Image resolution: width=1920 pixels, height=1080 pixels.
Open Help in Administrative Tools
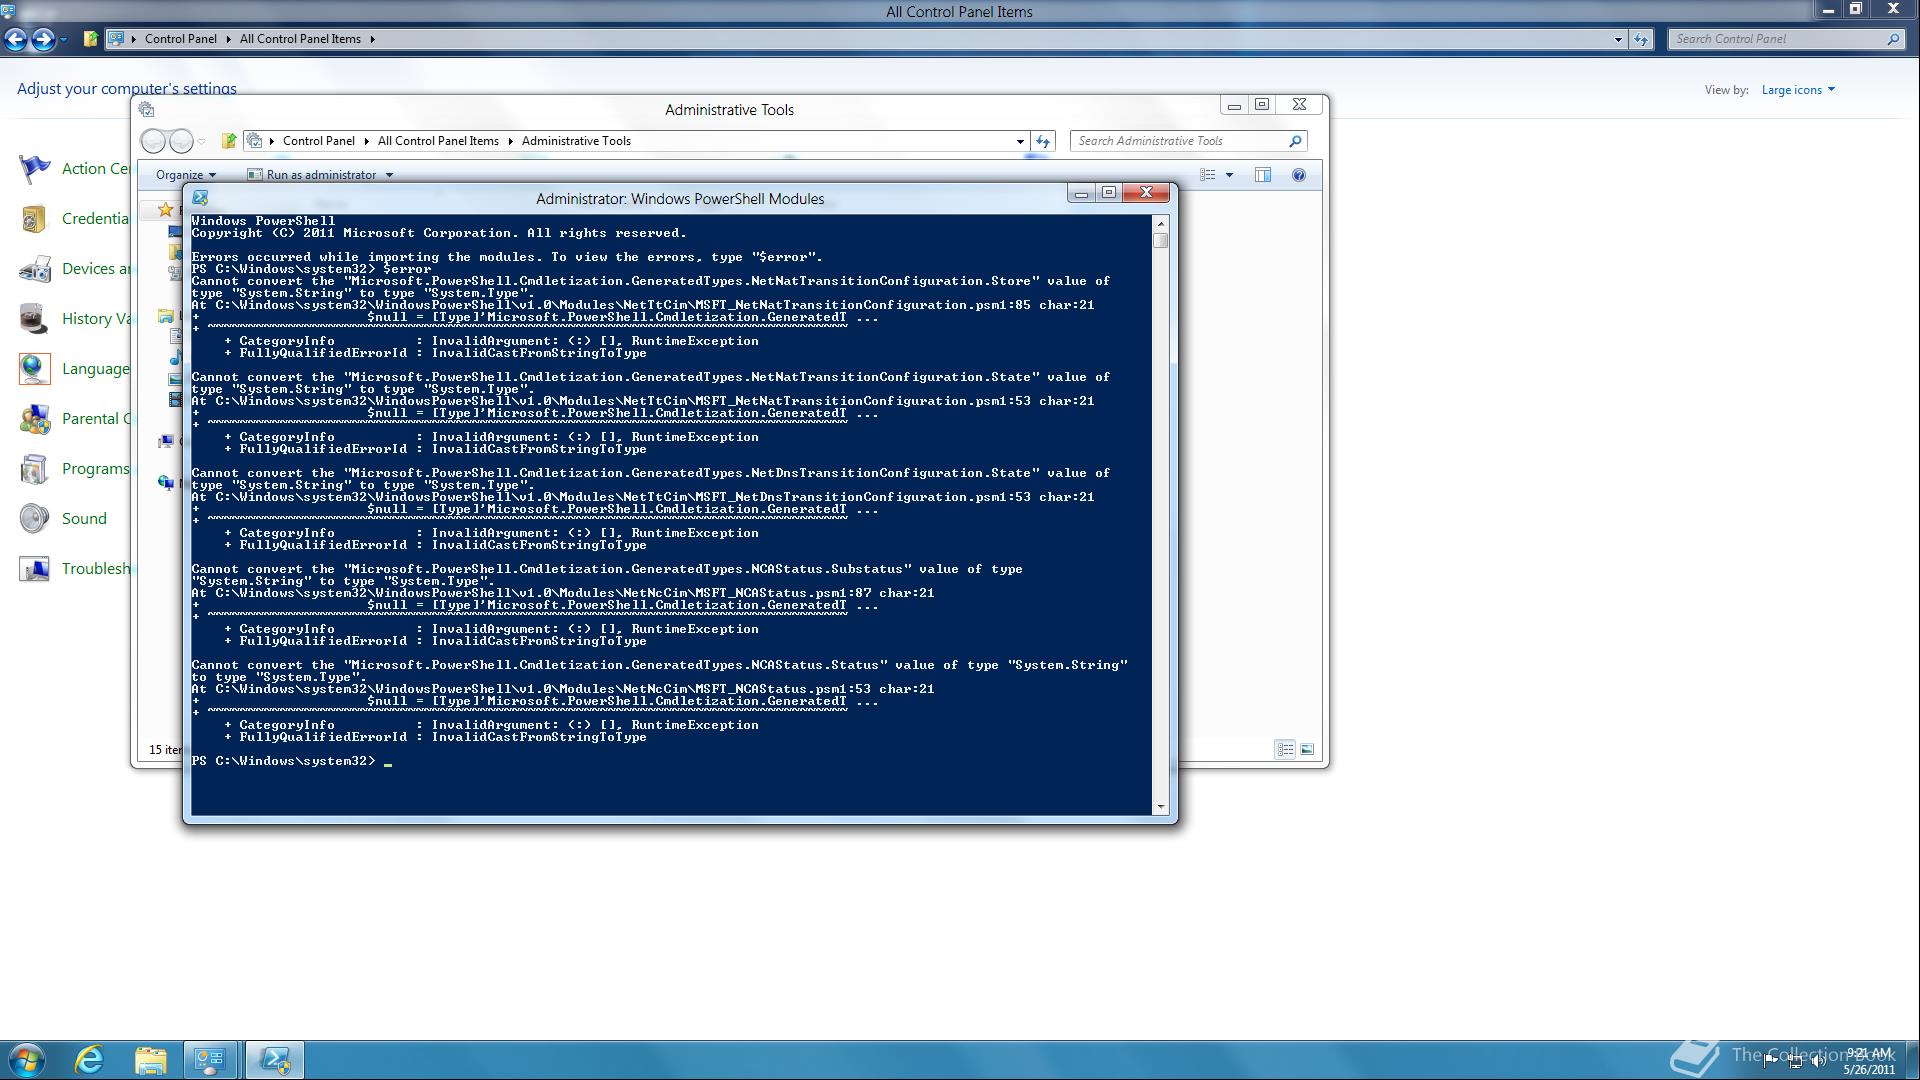[x=1298, y=175]
